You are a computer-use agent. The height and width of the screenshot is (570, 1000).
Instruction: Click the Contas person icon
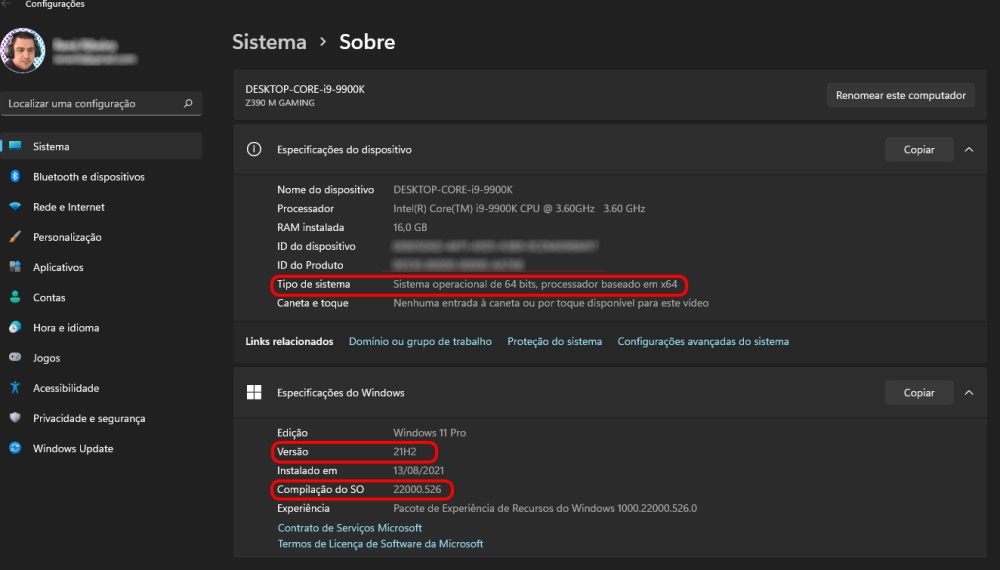(x=15, y=297)
